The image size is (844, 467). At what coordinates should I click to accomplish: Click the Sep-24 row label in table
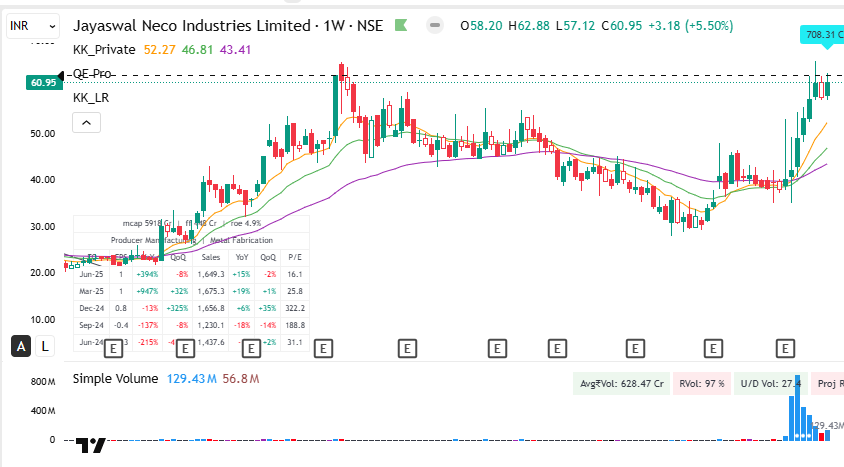pos(92,325)
